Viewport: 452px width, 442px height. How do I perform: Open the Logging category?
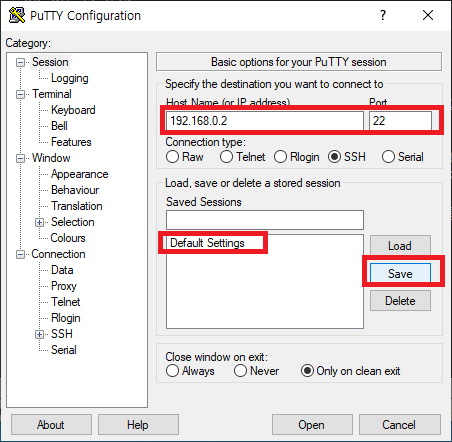click(x=70, y=78)
